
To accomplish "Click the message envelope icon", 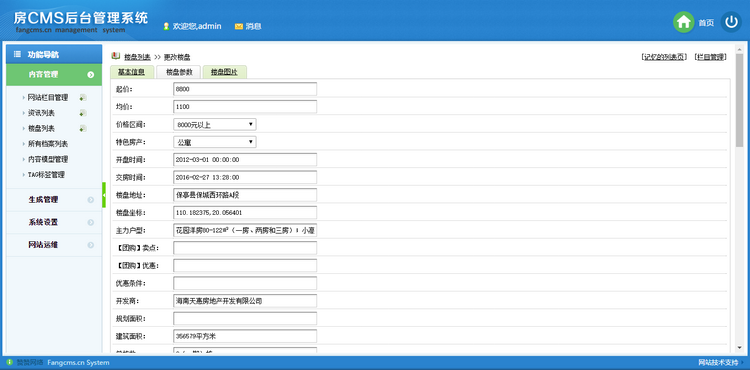I will click(239, 27).
